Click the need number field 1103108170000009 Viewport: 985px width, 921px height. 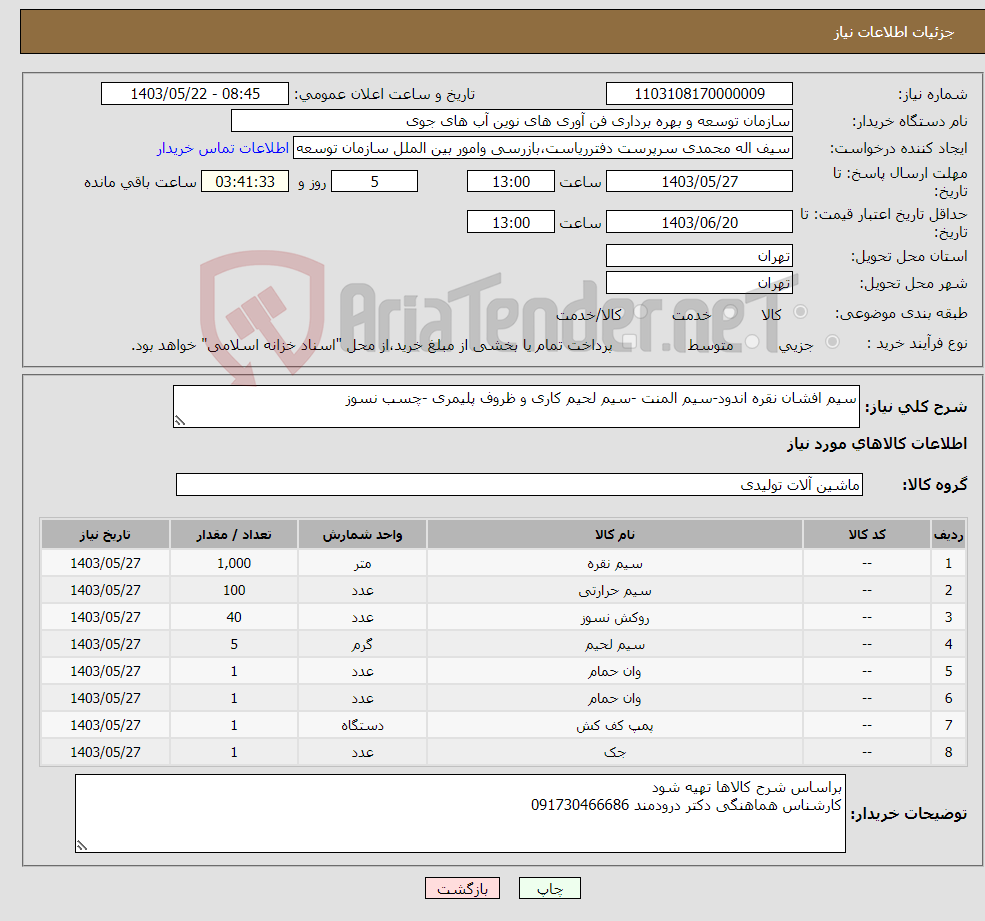(x=699, y=94)
